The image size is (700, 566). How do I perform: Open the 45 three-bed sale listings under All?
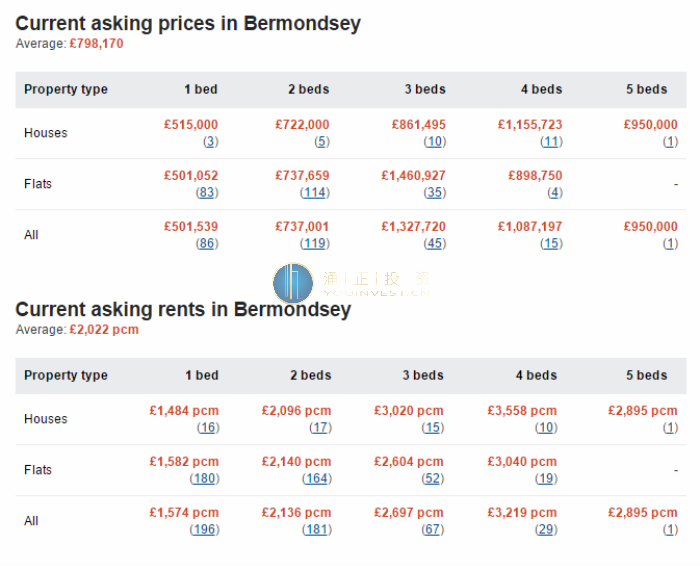[x=435, y=244]
